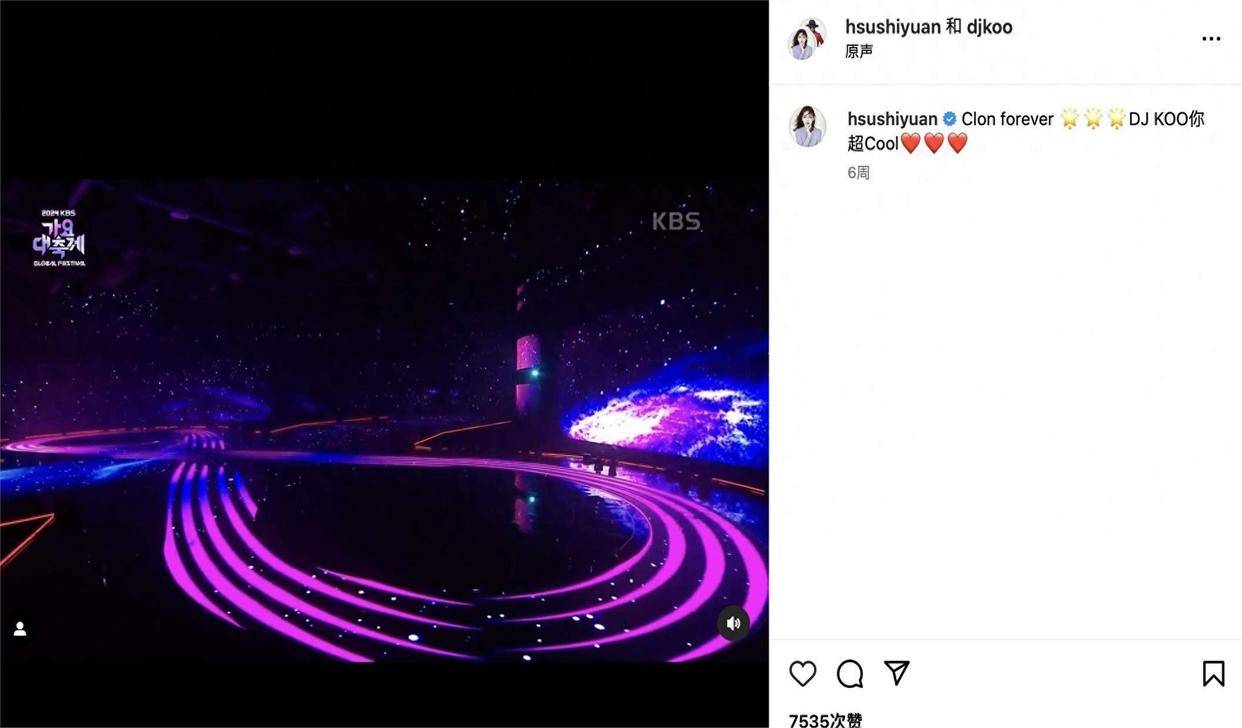
Task: Open the three-dot more options menu
Action: point(1211,39)
